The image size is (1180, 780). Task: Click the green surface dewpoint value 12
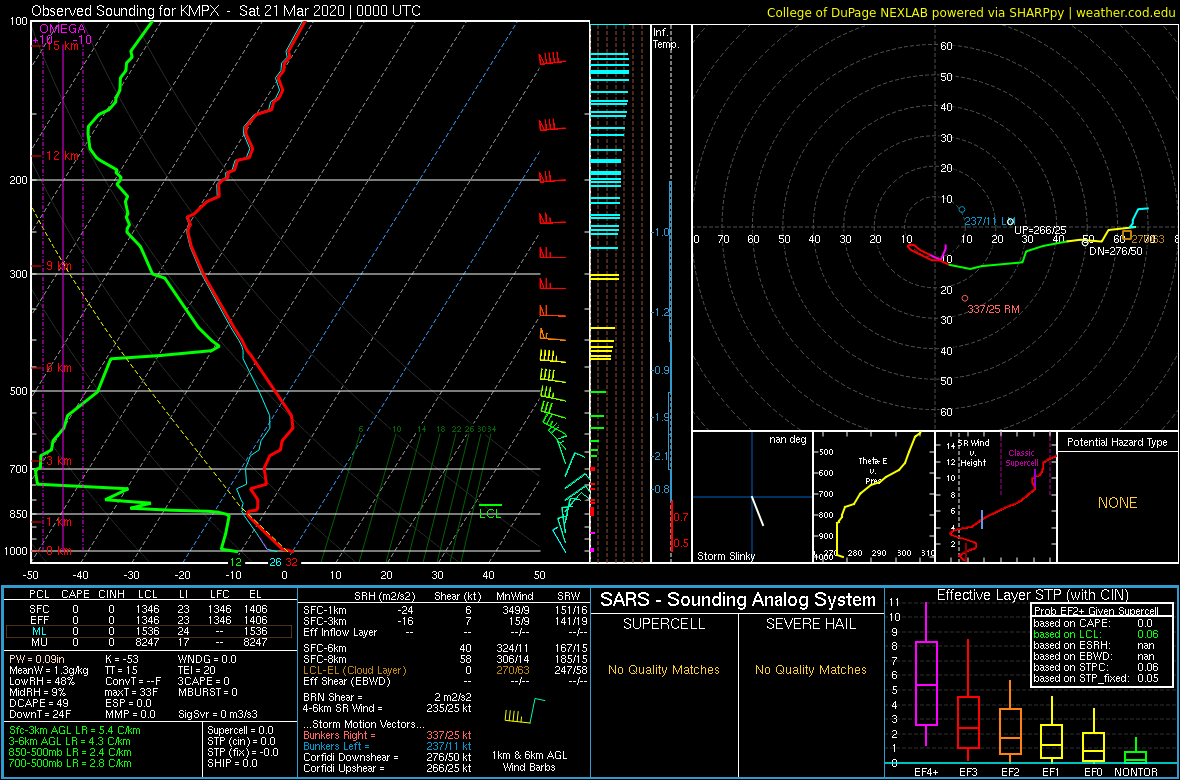(x=235, y=562)
